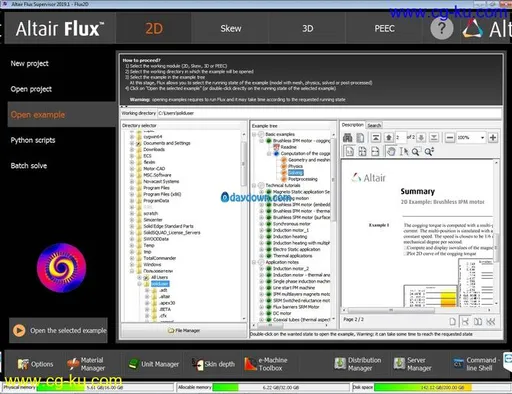The width and height of the screenshot is (512, 394).
Task: Switch to the 2D module tab
Action: [x=154, y=29]
